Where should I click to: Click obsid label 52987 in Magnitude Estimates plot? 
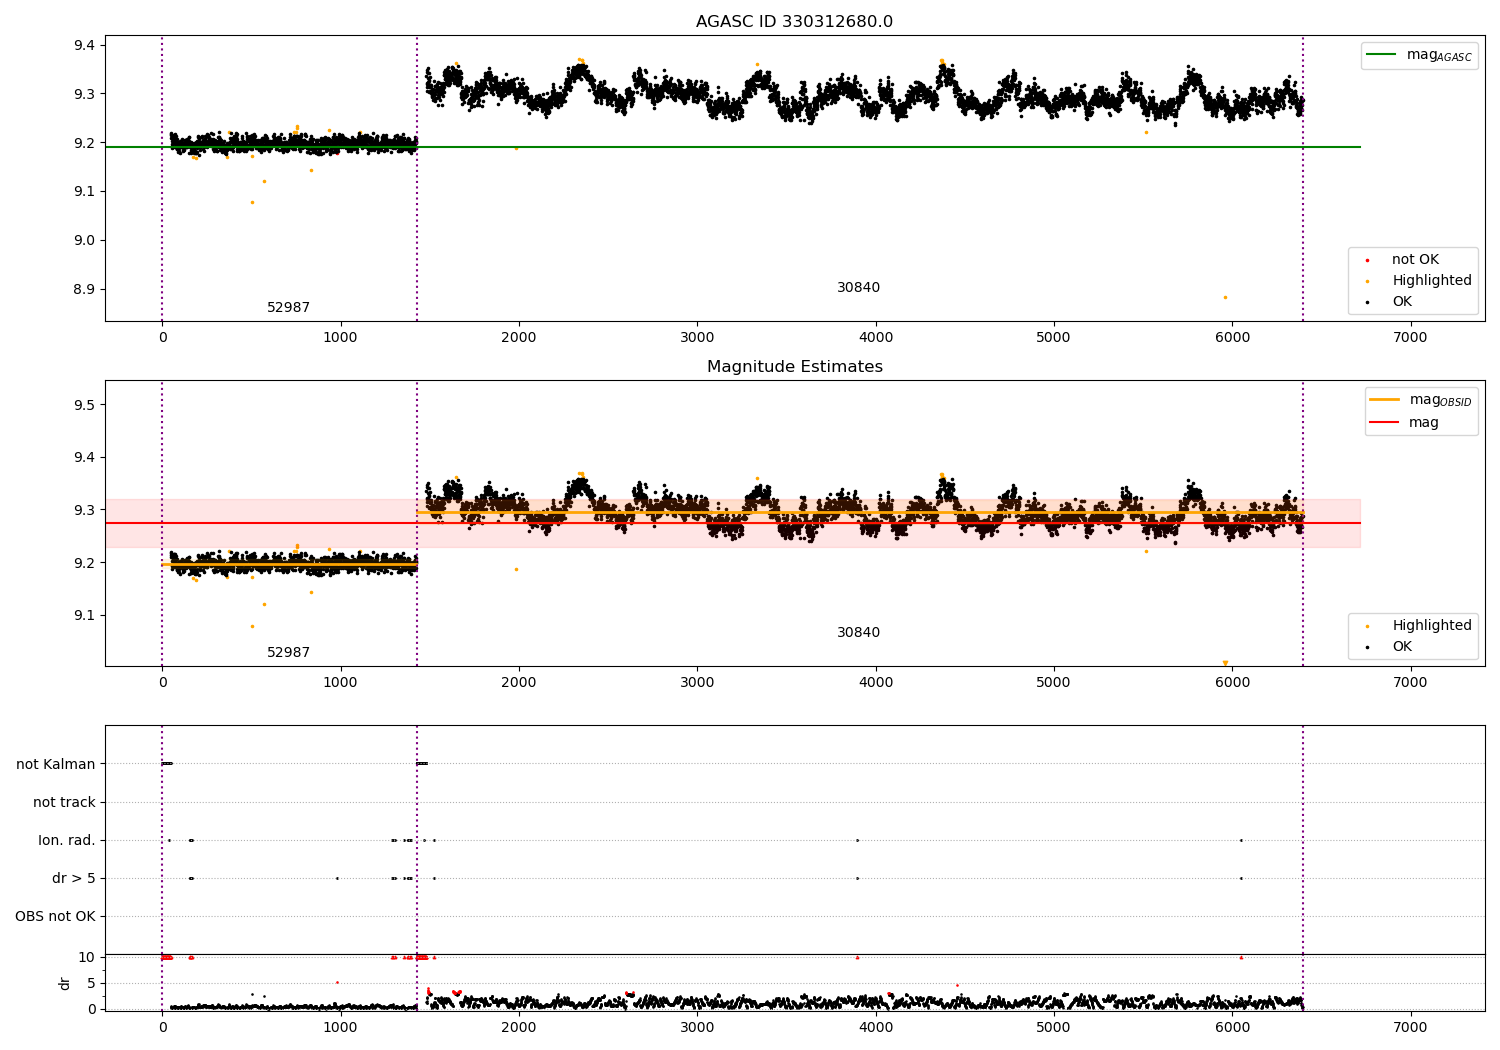coord(288,653)
